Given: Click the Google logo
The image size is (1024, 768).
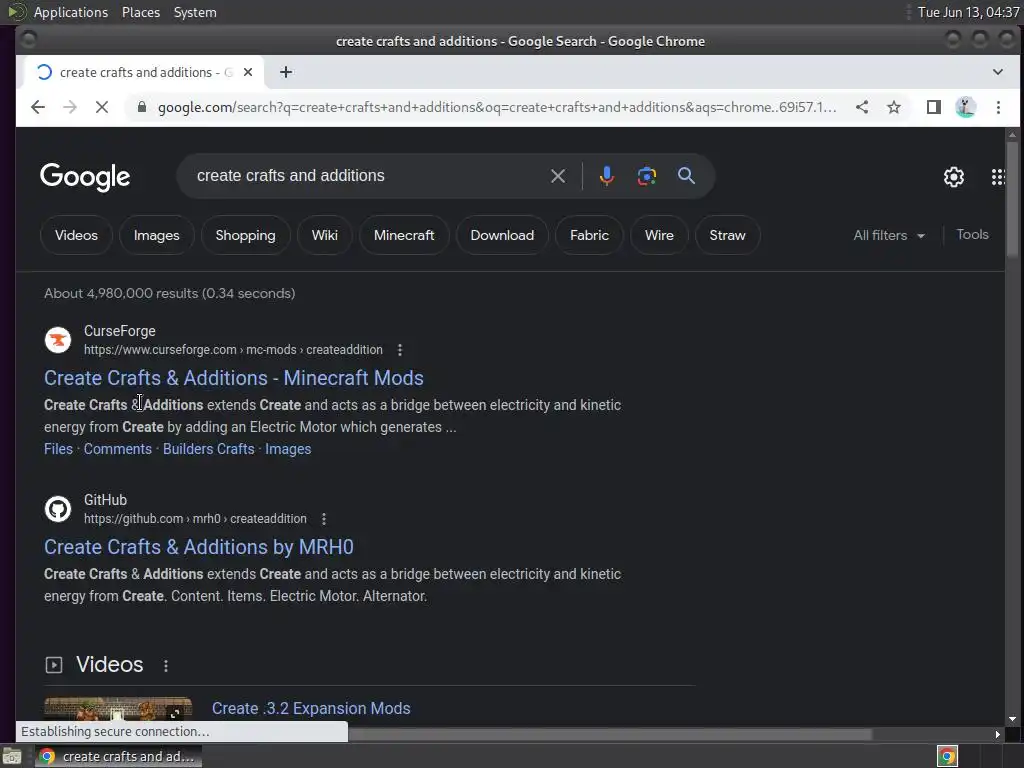Looking at the screenshot, I should point(85,177).
